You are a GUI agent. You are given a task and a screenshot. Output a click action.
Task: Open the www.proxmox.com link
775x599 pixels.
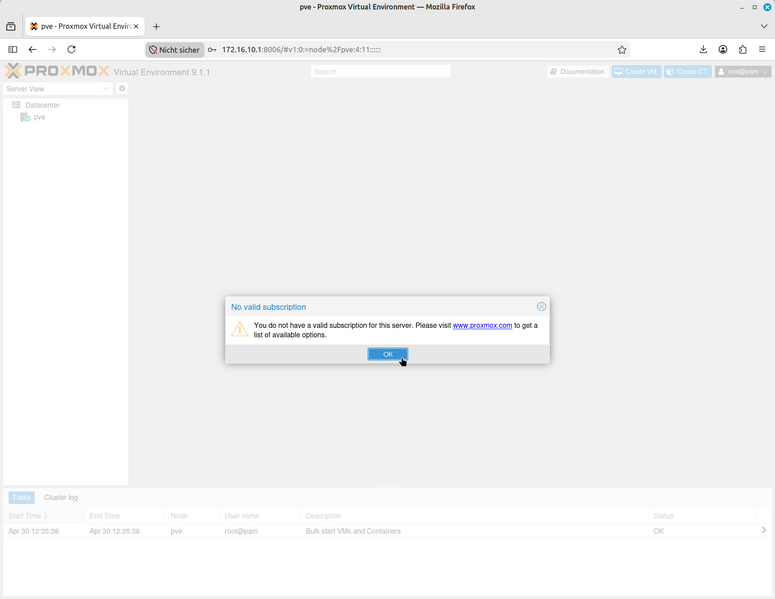click(x=482, y=325)
